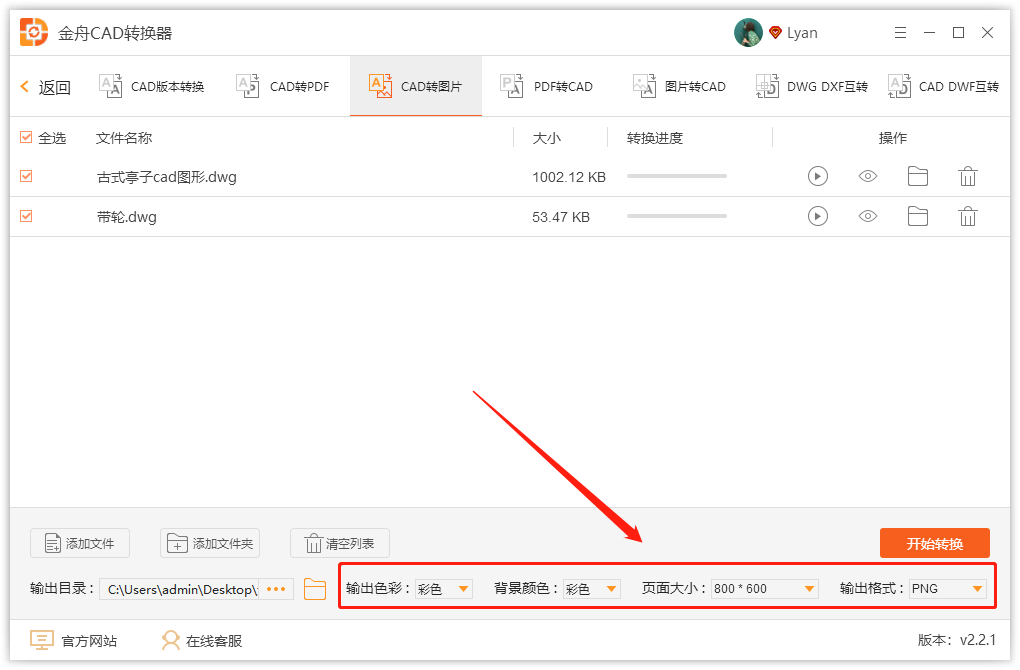Image resolution: width=1020 pixels, height=670 pixels.
Task: Open the 输出格式 PNG dropdown
Action: 975,589
